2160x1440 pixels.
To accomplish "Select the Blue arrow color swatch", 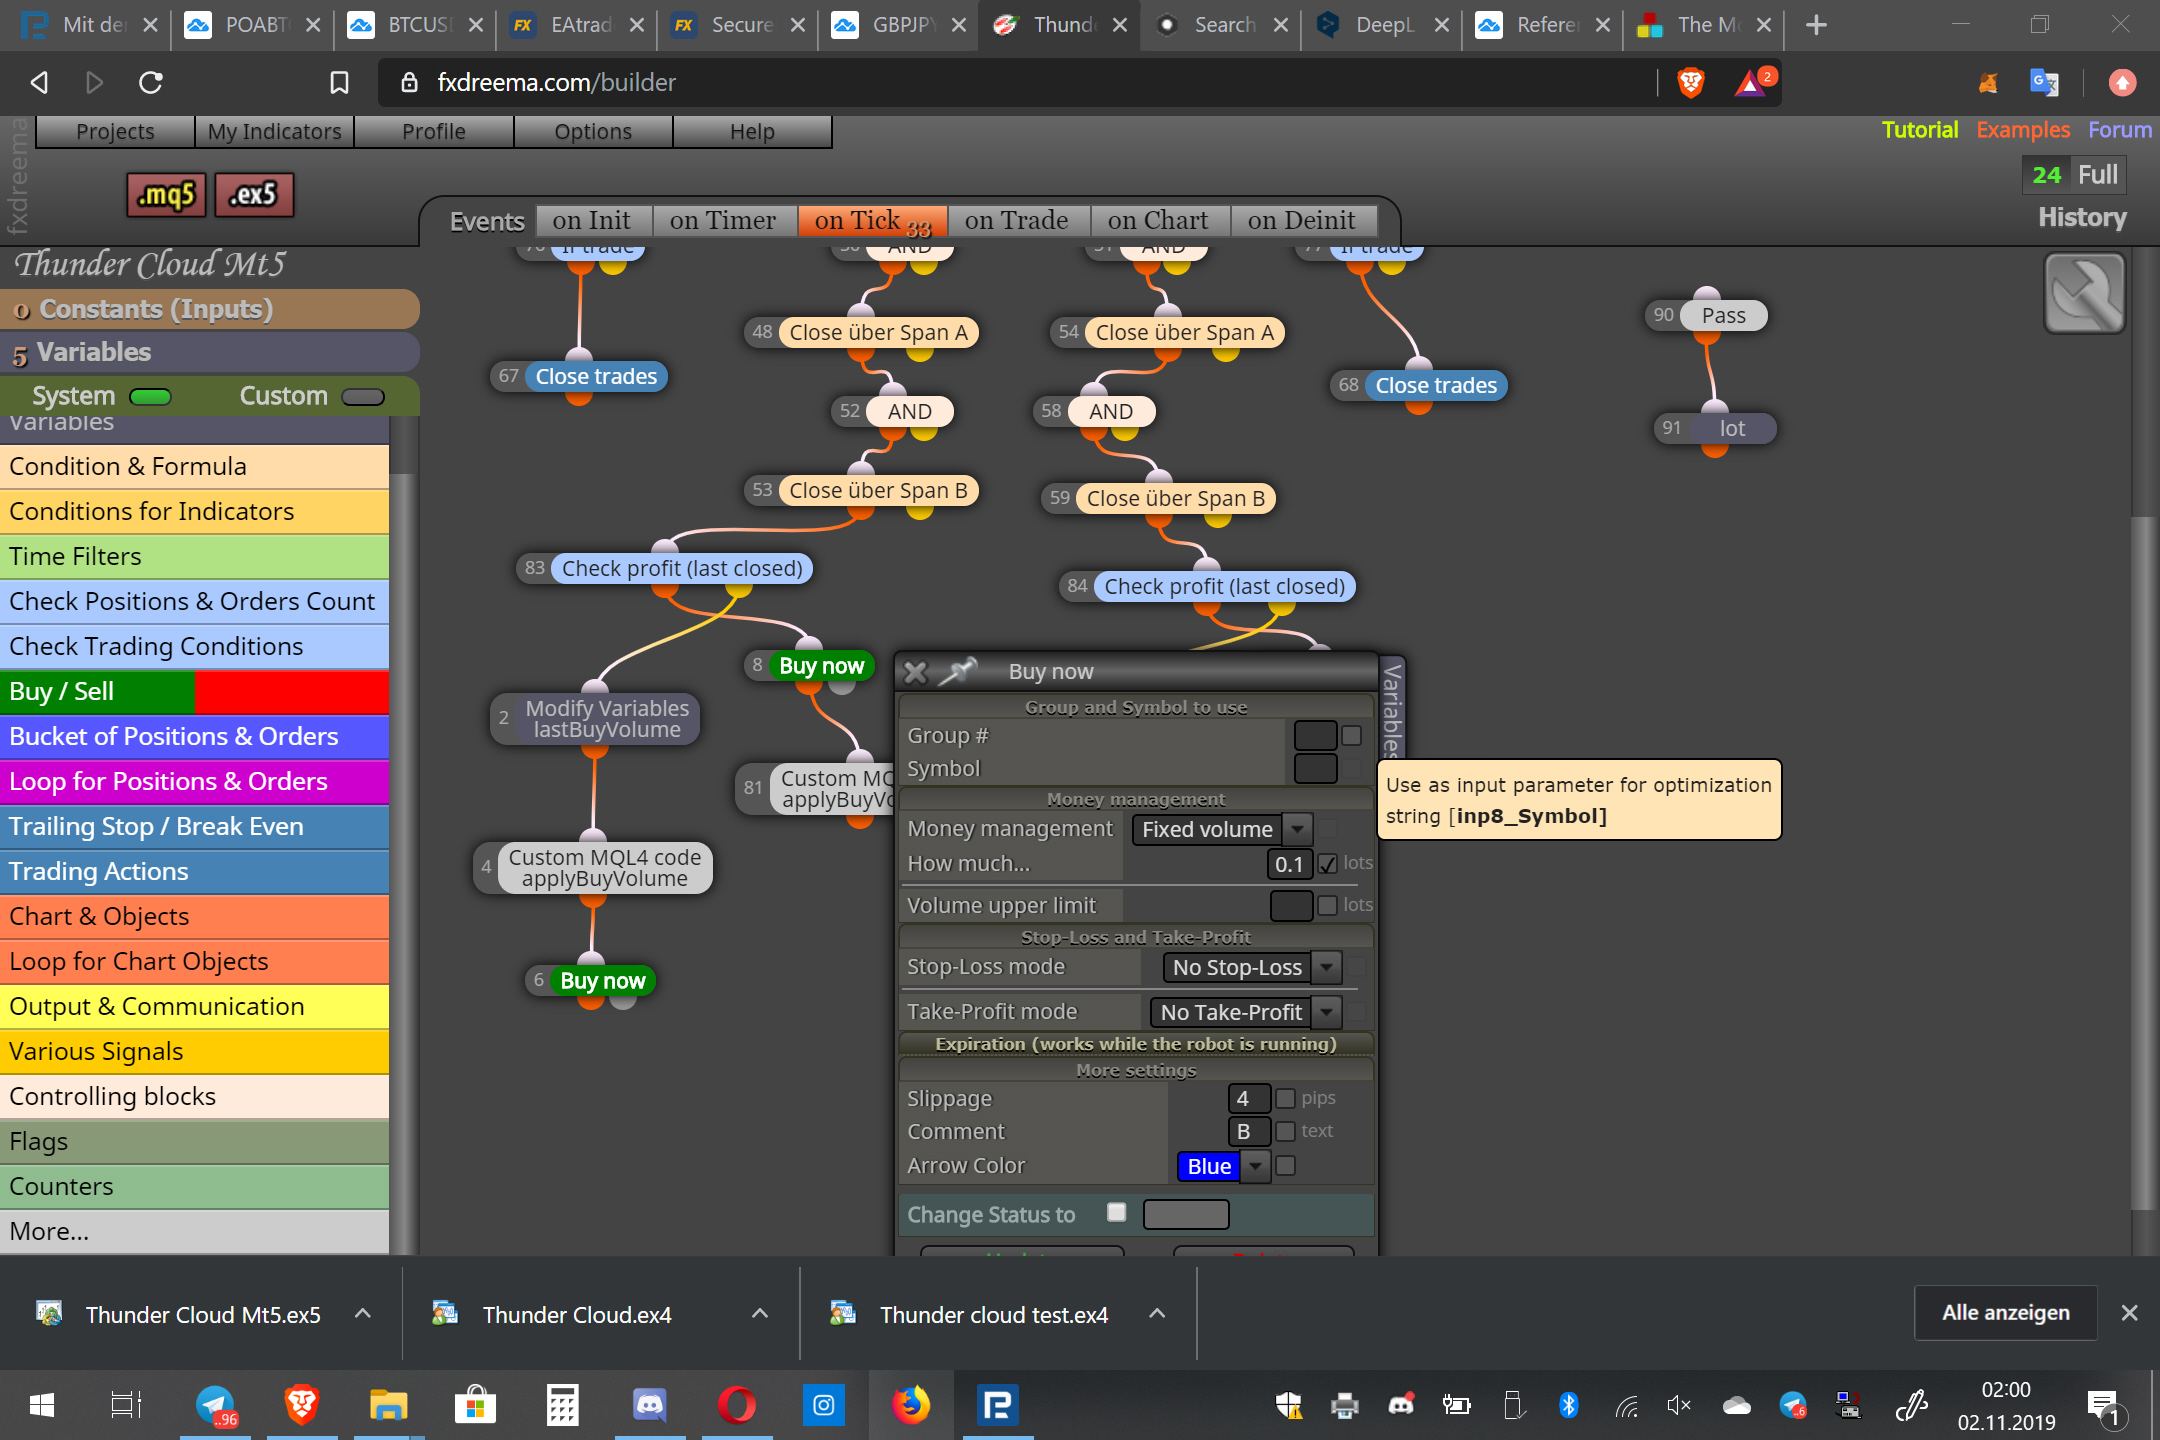I will tap(1209, 1166).
